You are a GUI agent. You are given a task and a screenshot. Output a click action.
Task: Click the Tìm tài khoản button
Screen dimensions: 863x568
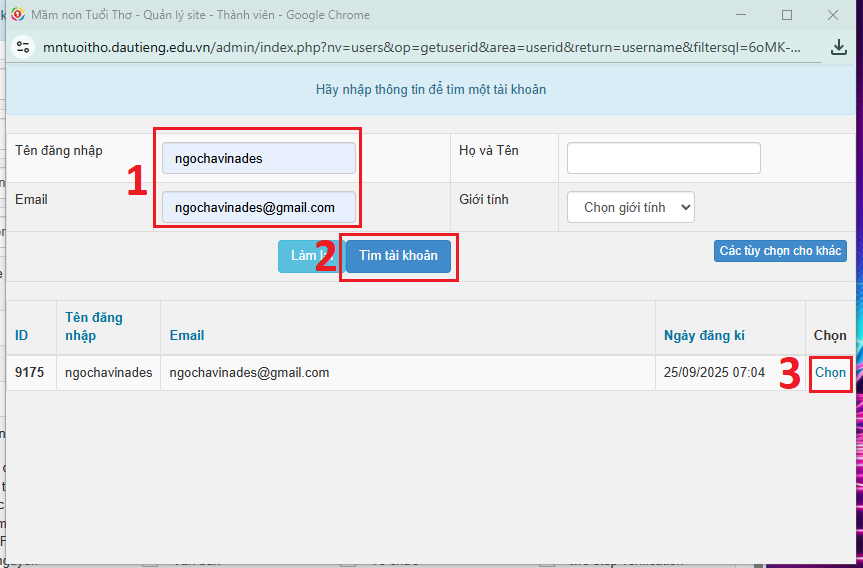[398, 256]
